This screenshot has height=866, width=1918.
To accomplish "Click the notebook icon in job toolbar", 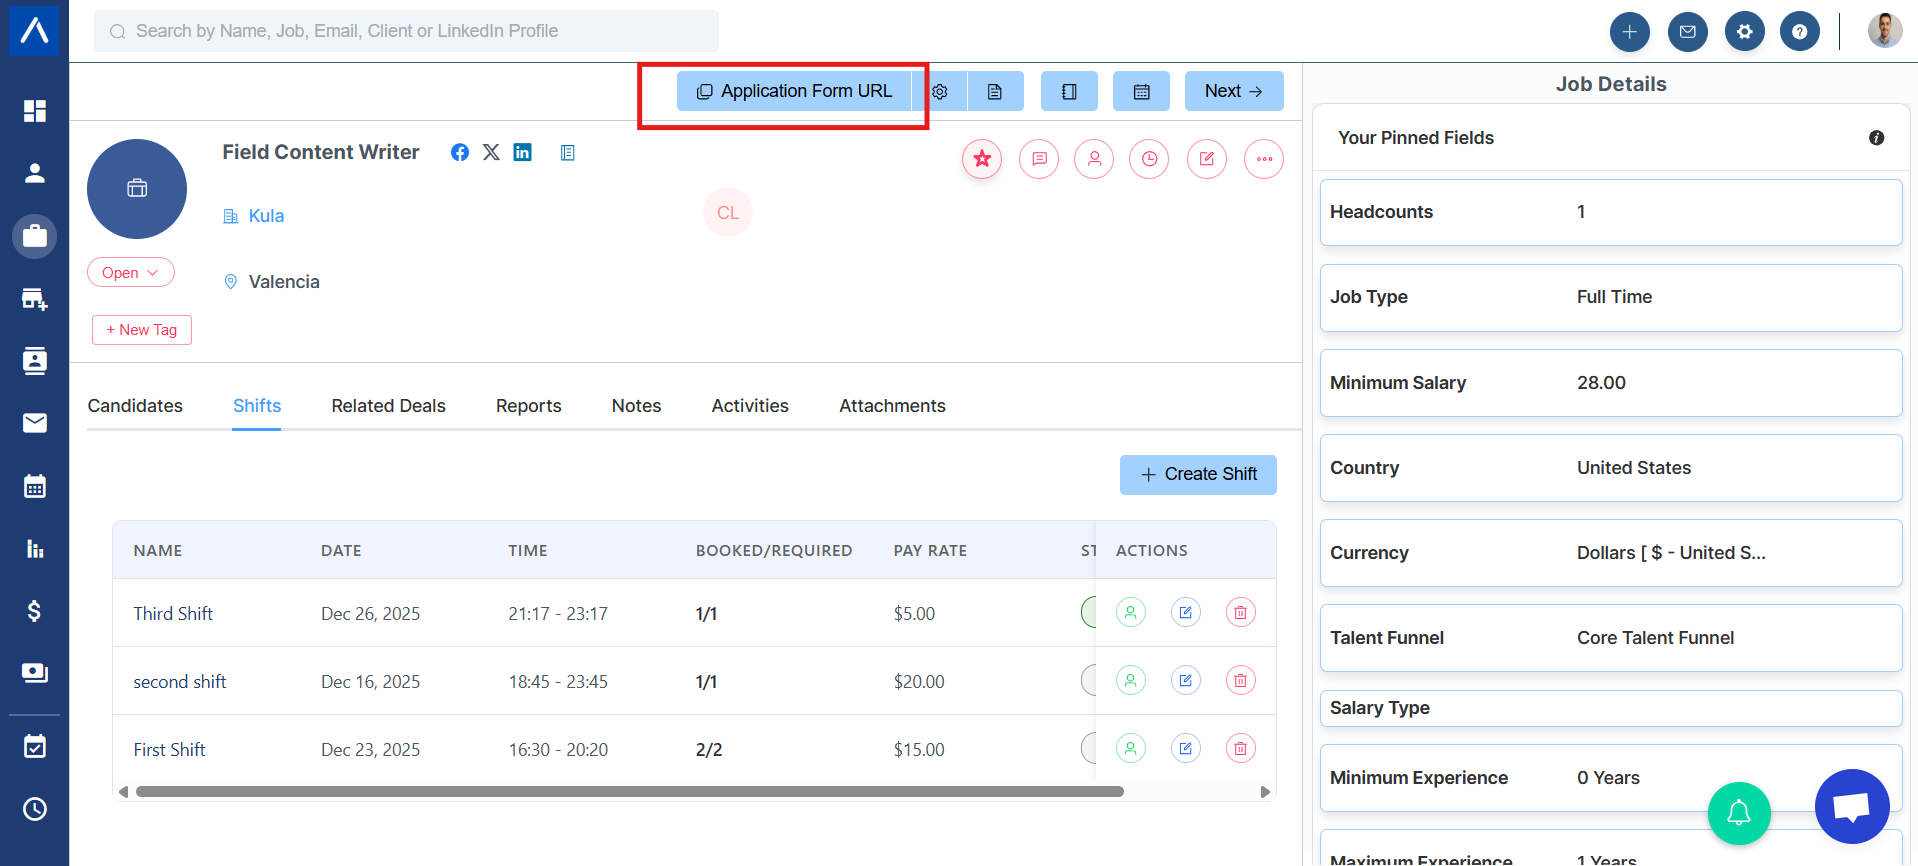I will (x=1069, y=91).
